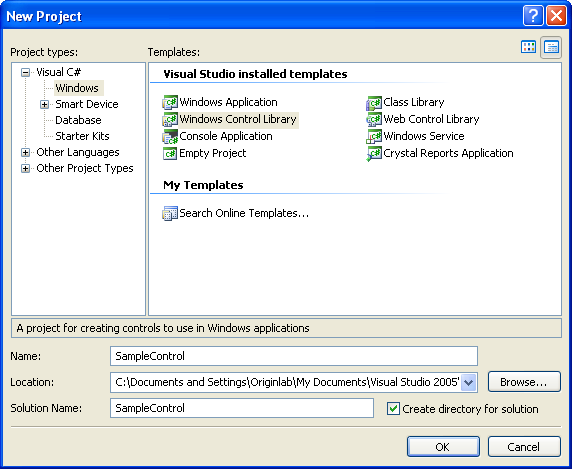572x469 pixels.
Task: Click the Class Library template text
Action: [414, 102]
